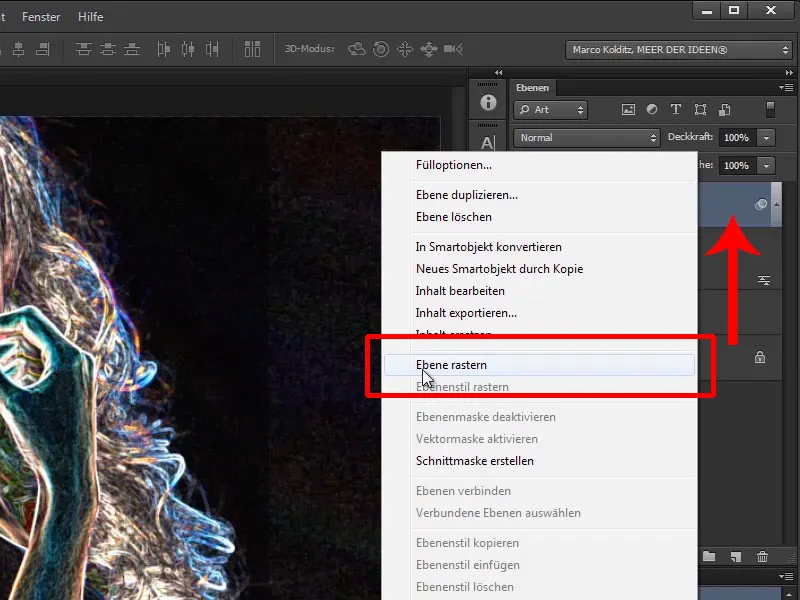Choose Ebene duplizieren... from context menu
This screenshot has height=600, width=800.
click(x=540, y=195)
